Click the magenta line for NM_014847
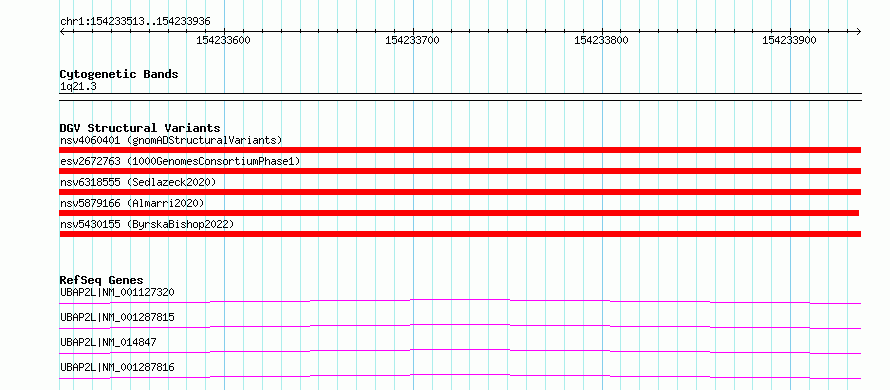The height and width of the screenshot is (390, 890). [x=460, y=351]
